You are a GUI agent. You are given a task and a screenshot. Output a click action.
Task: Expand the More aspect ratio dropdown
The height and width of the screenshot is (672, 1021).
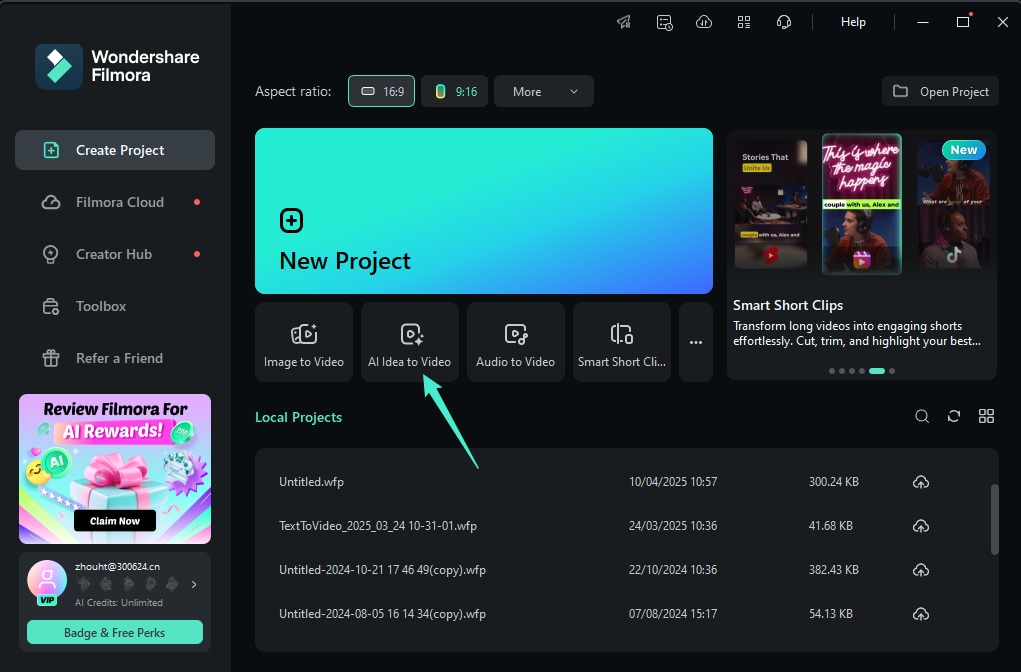(544, 91)
